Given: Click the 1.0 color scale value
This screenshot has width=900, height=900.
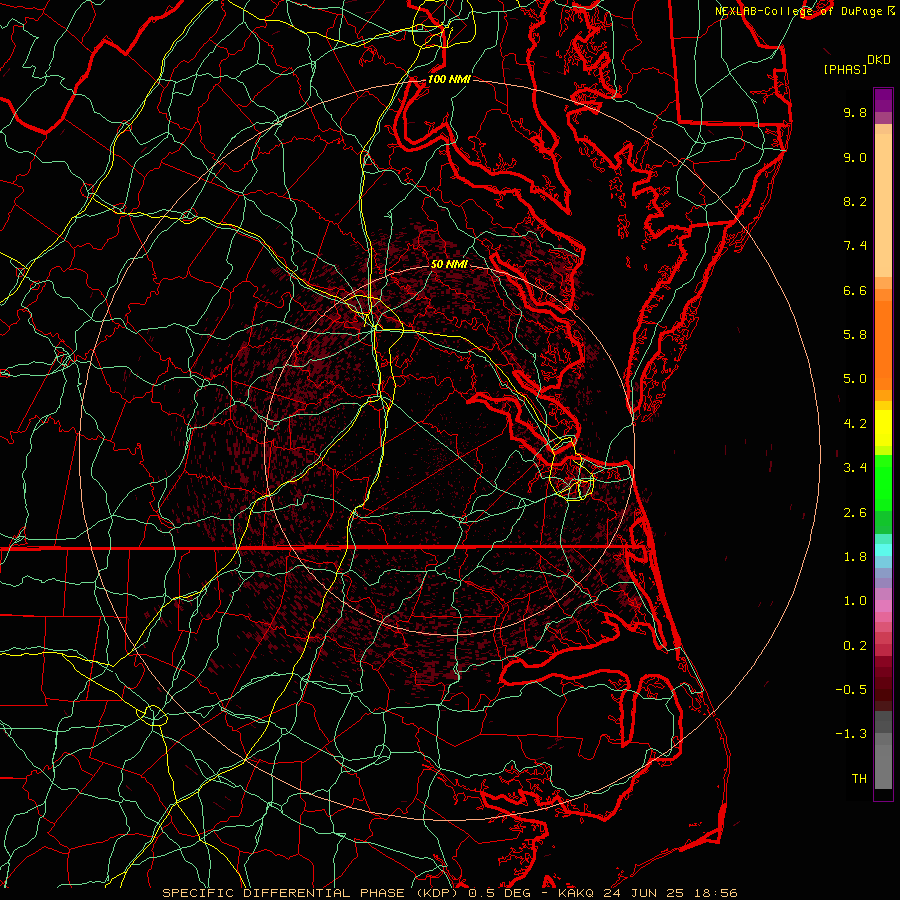Looking at the screenshot, I should tap(855, 601).
